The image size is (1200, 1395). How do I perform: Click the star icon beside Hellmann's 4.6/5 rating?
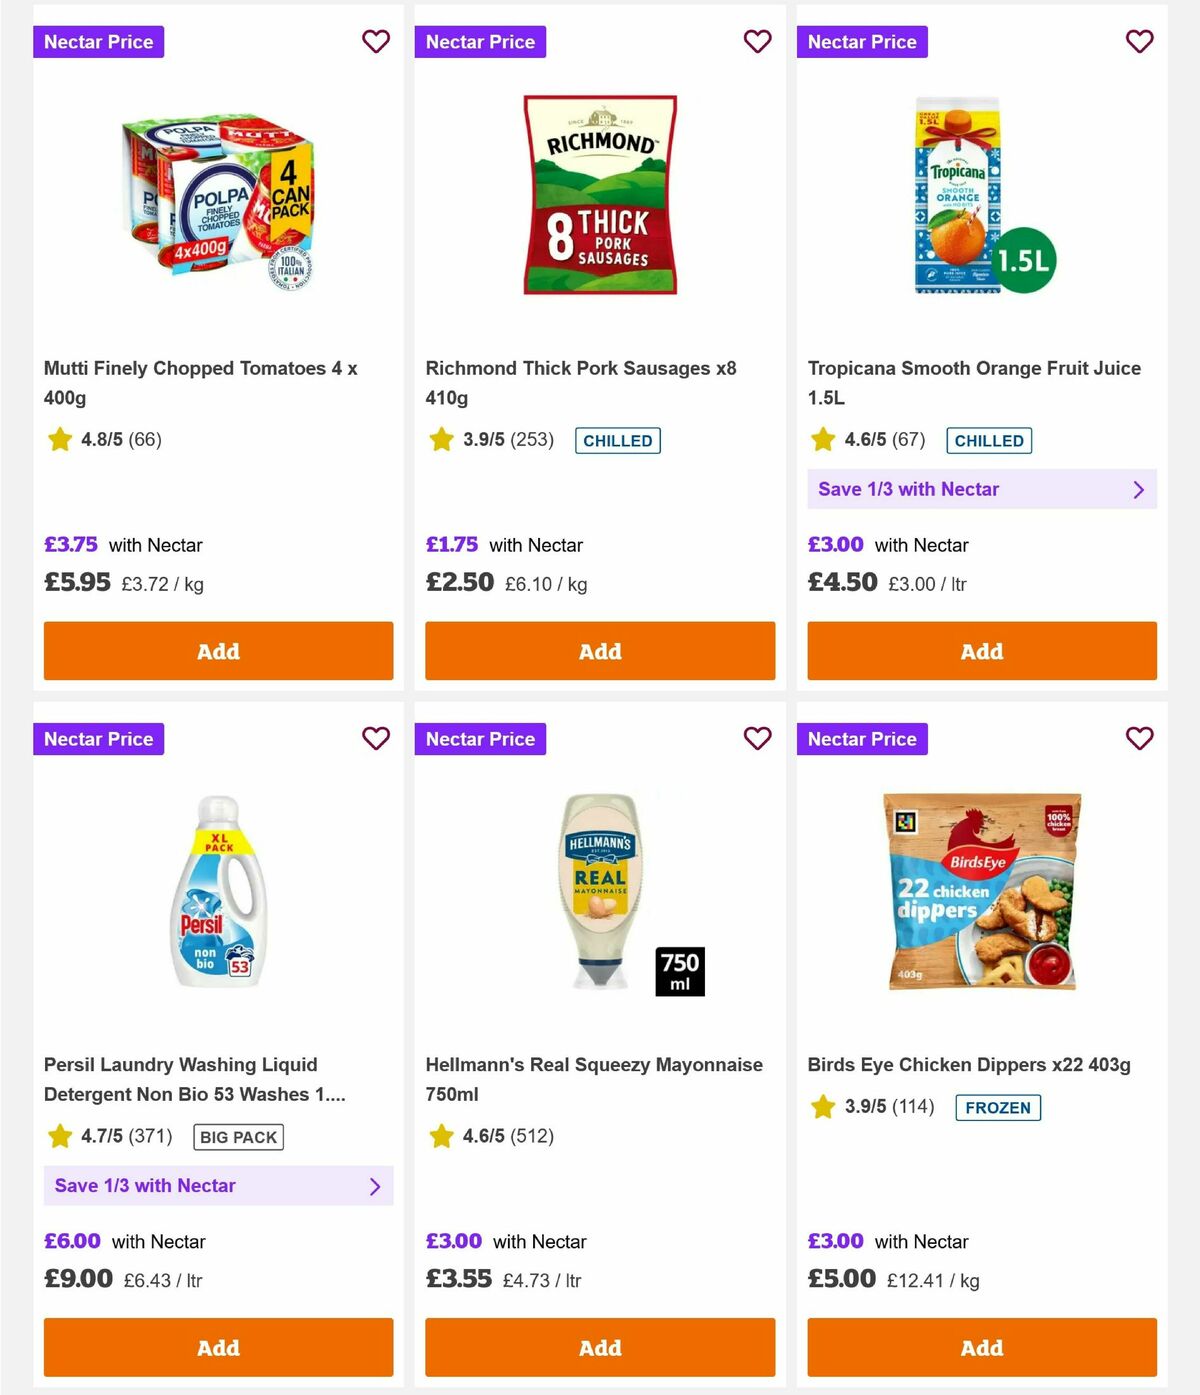441,1136
